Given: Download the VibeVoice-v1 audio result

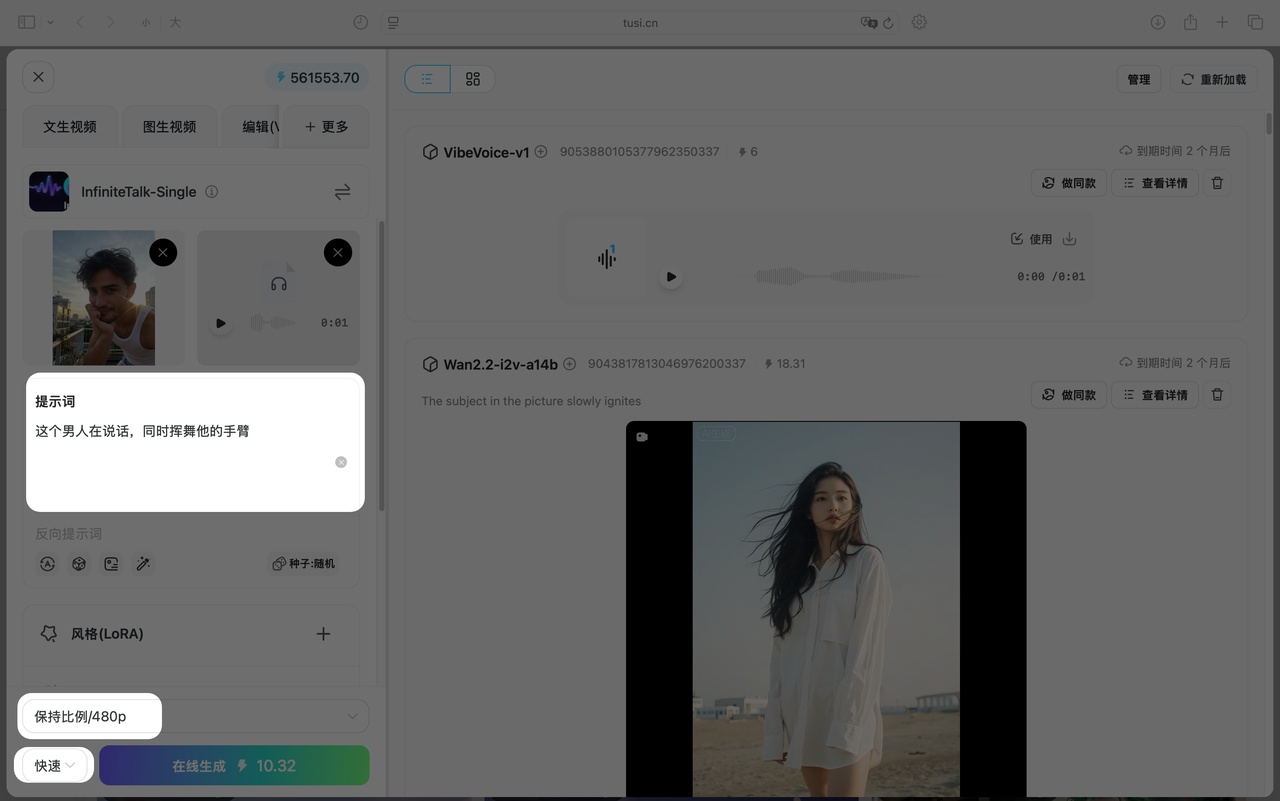Looking at the screenshot, I should [1069, 239].
